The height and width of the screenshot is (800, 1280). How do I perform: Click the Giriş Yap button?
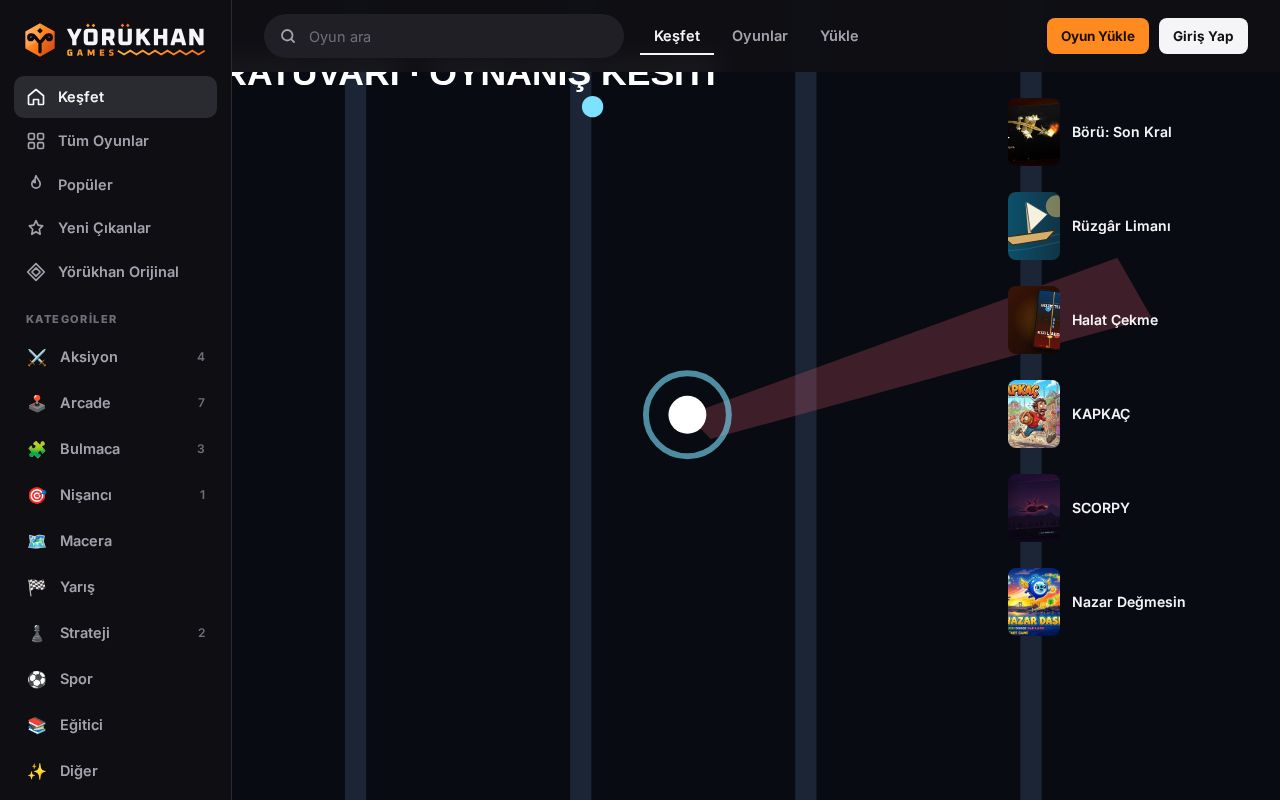(x=1203, y=36)
